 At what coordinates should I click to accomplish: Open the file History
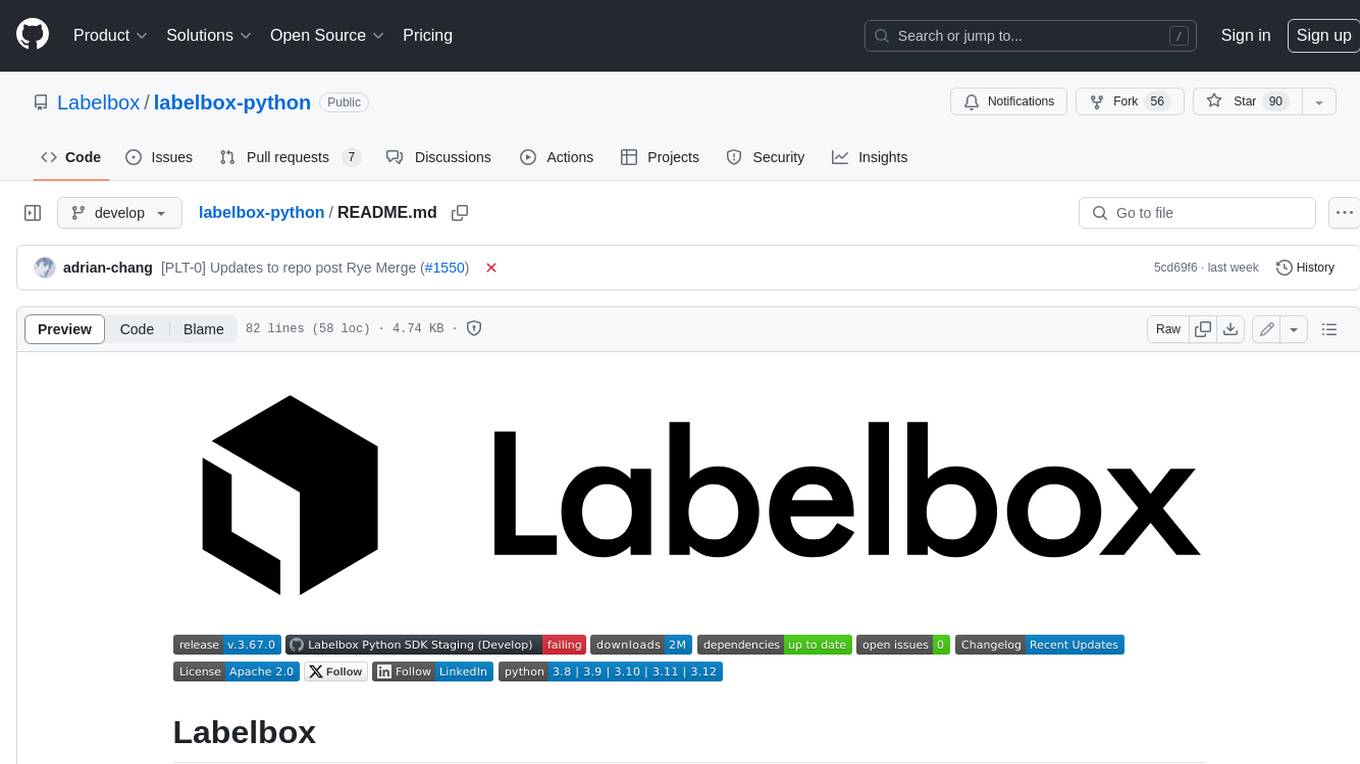[1306, 268]
